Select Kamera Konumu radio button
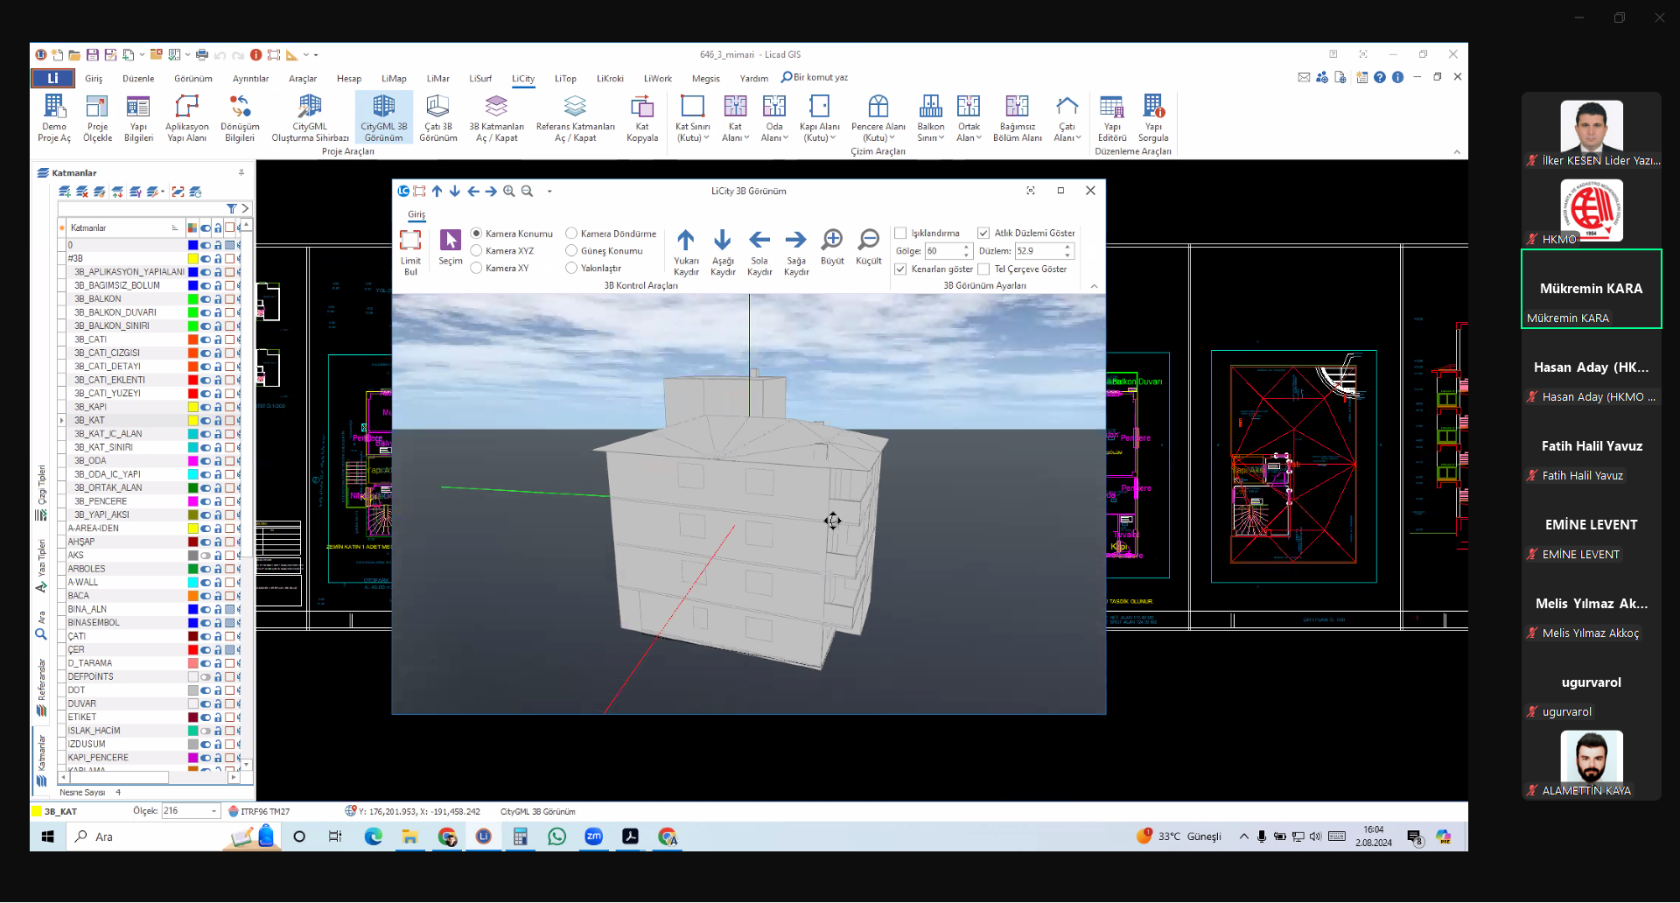This screenshot has width=1680, height=903. click(476, 233)
